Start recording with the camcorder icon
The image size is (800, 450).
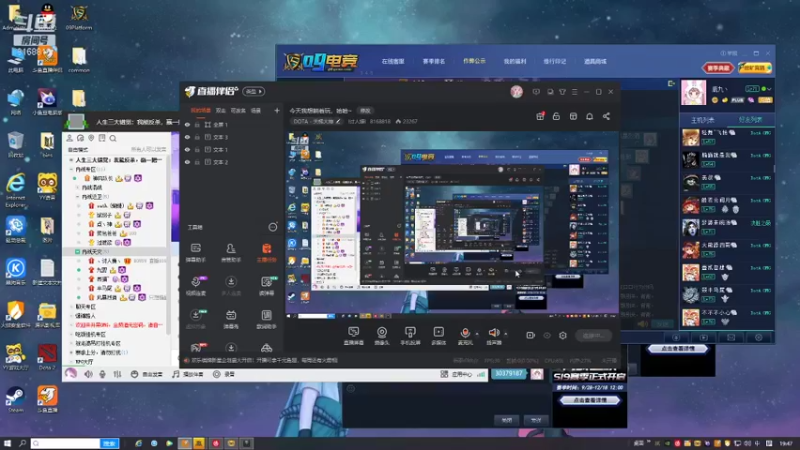pos(531,336)
